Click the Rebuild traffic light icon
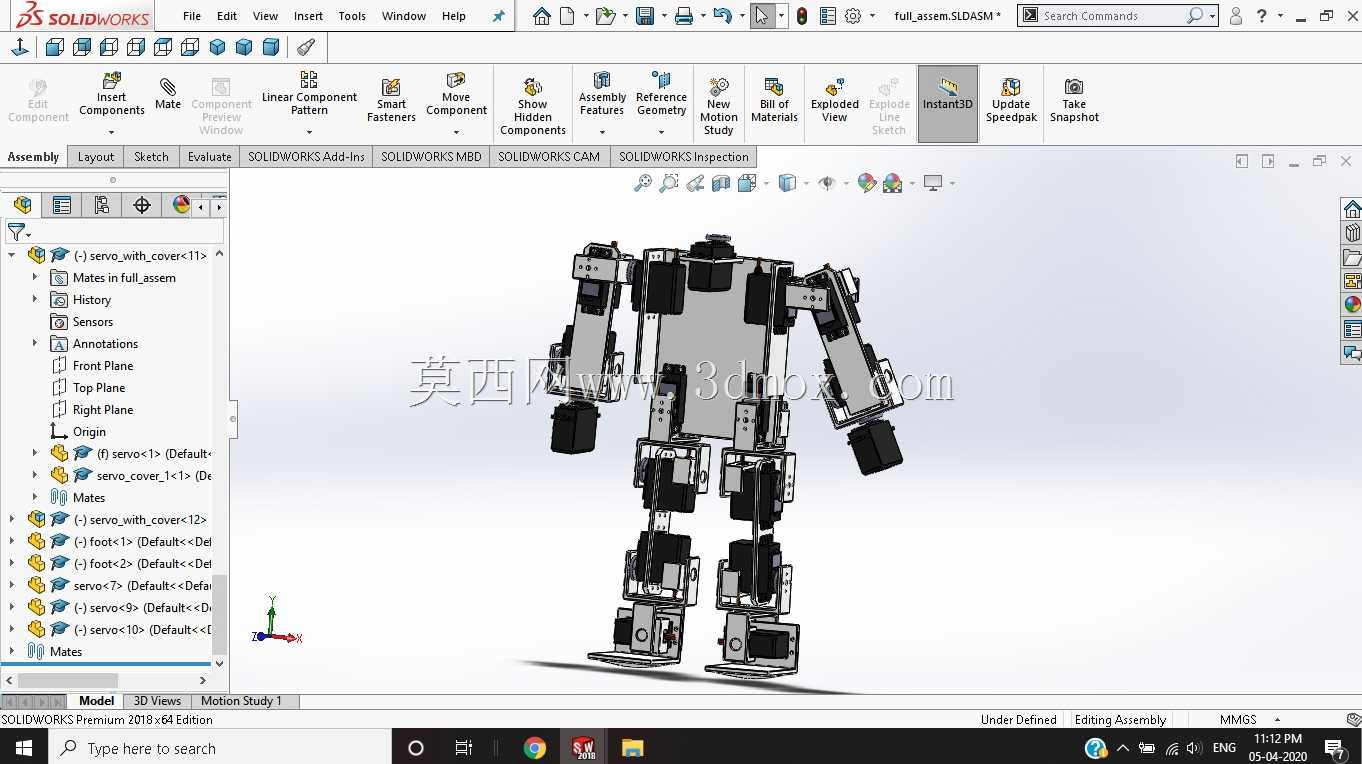Screen dimensions: 1362x764 tap(802, 16)
